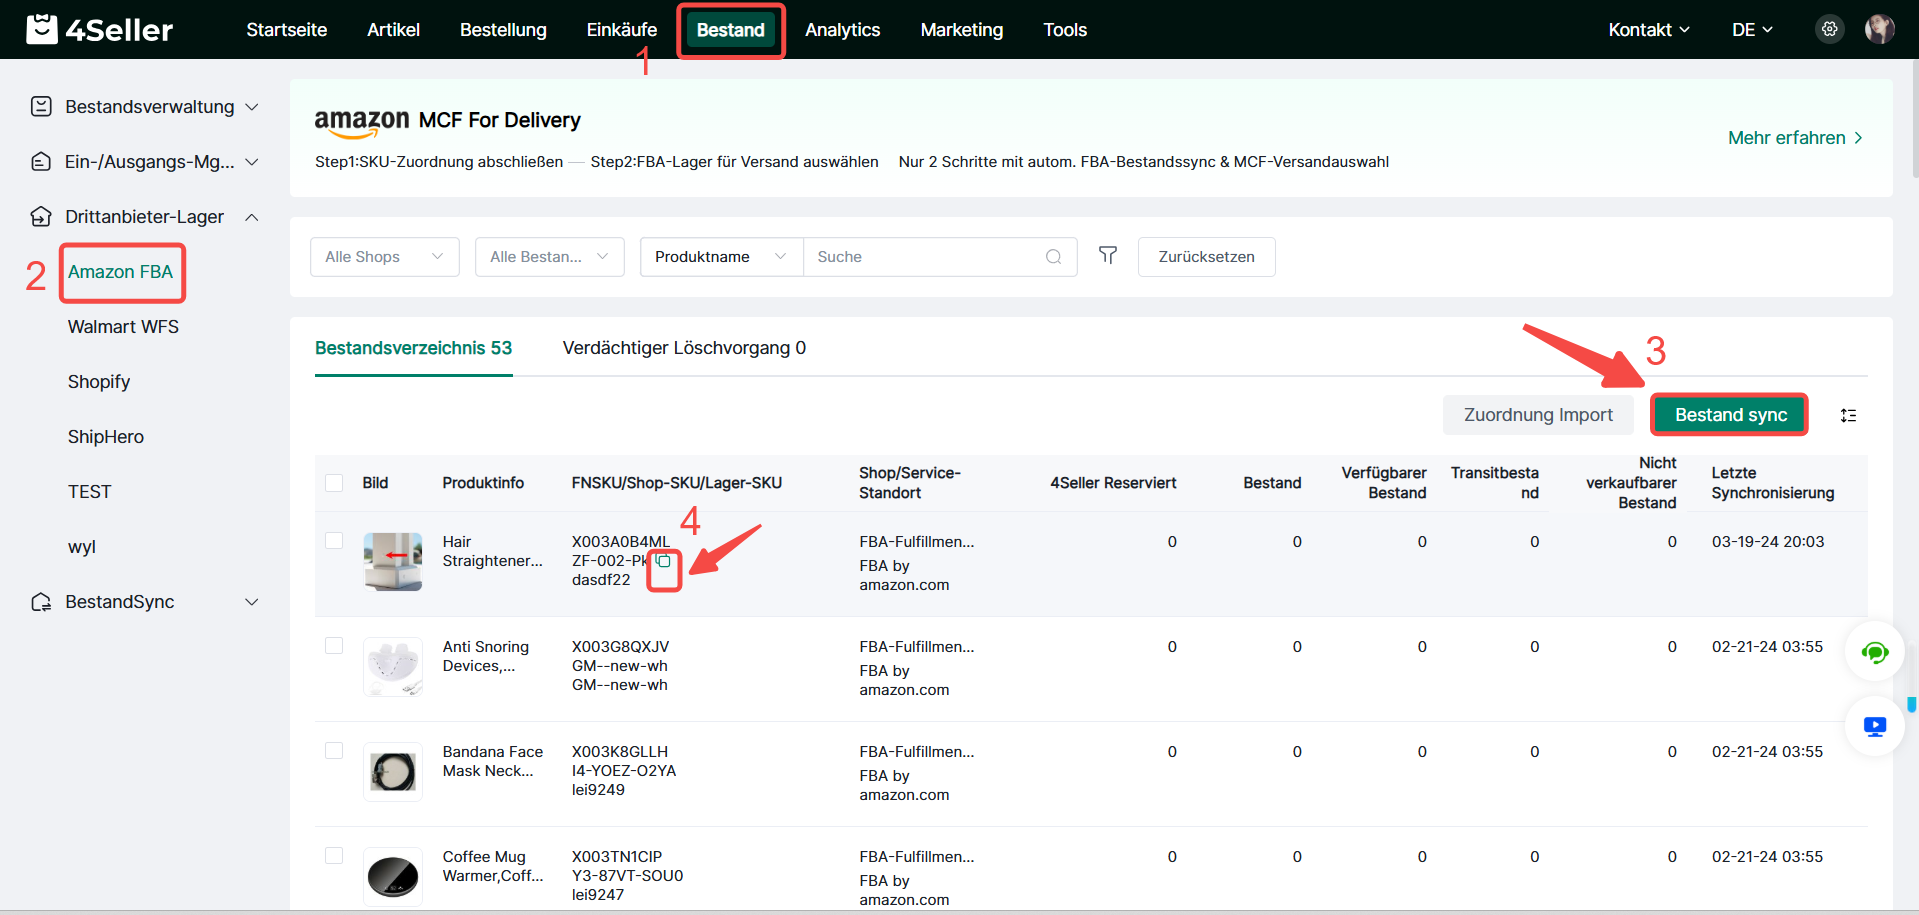Open the column settings list icon
Viewport: 1919px width, 915px height.
click(x=1848, y=415)
